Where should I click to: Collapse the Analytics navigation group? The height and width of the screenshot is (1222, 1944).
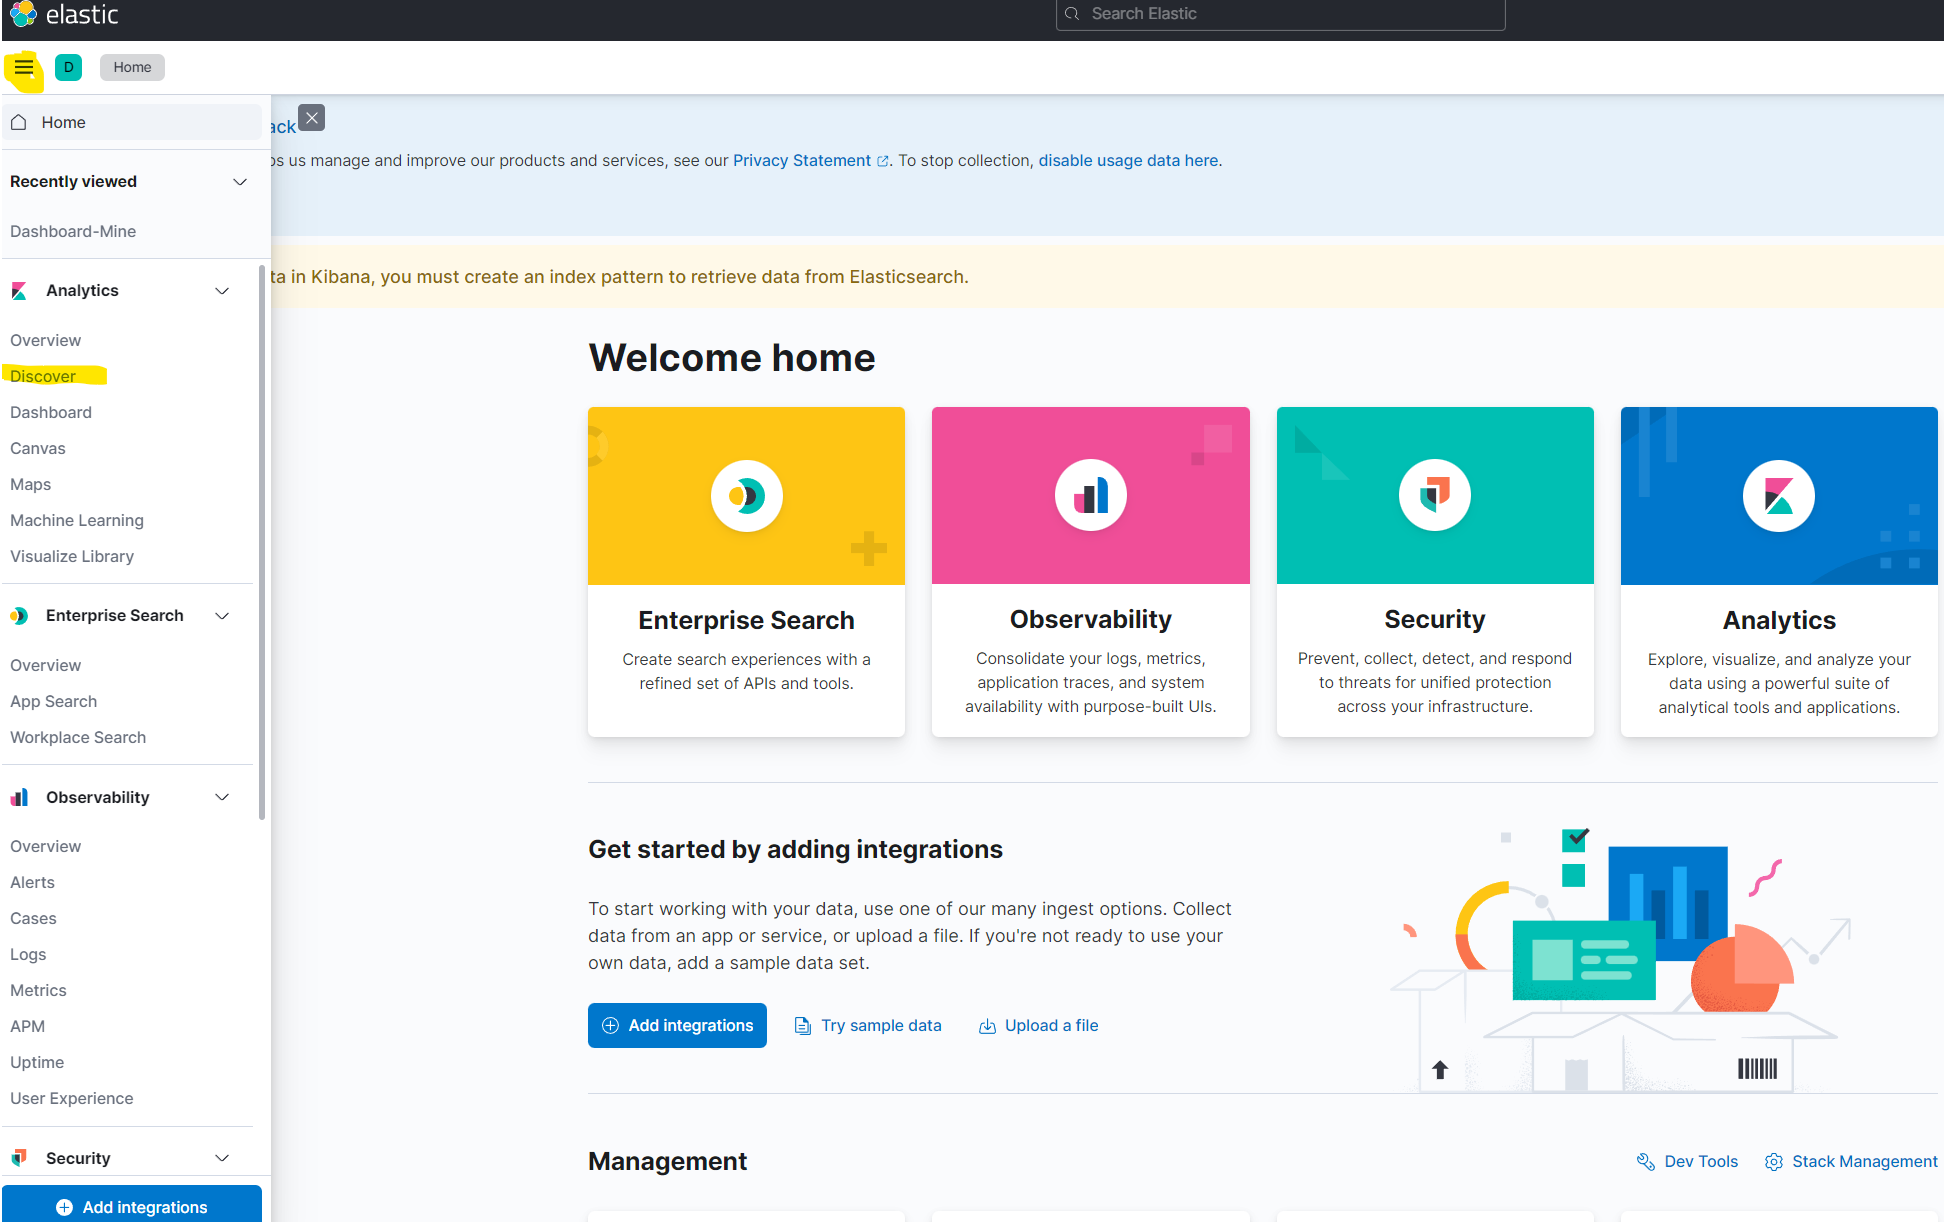pyautogui.click(x=222, y=291)
